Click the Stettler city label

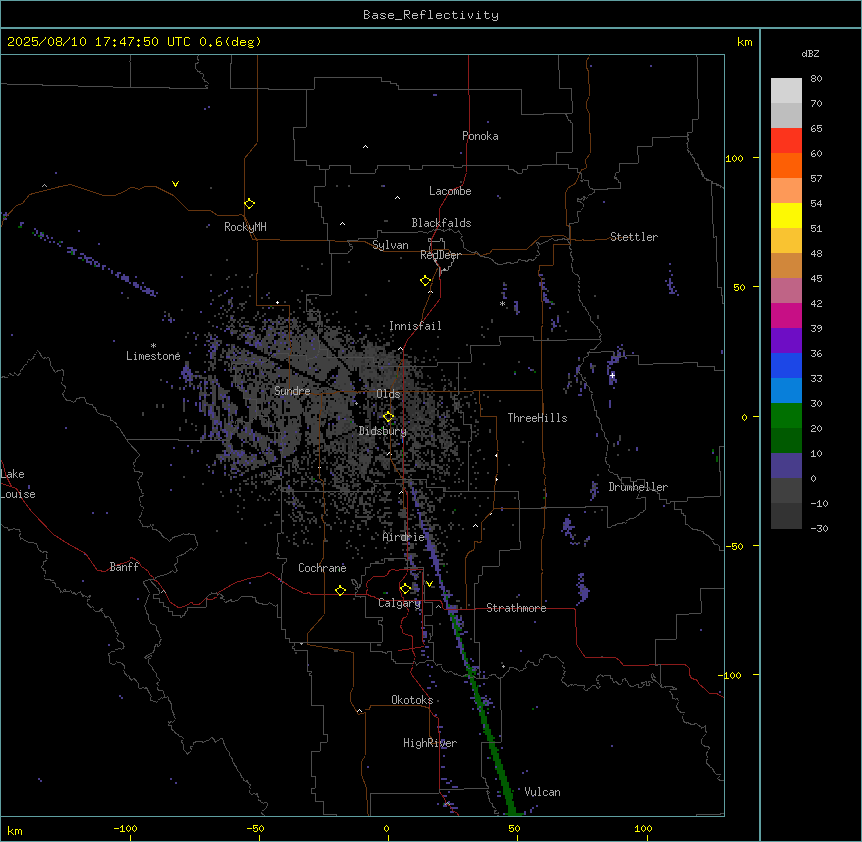point(634,237)
